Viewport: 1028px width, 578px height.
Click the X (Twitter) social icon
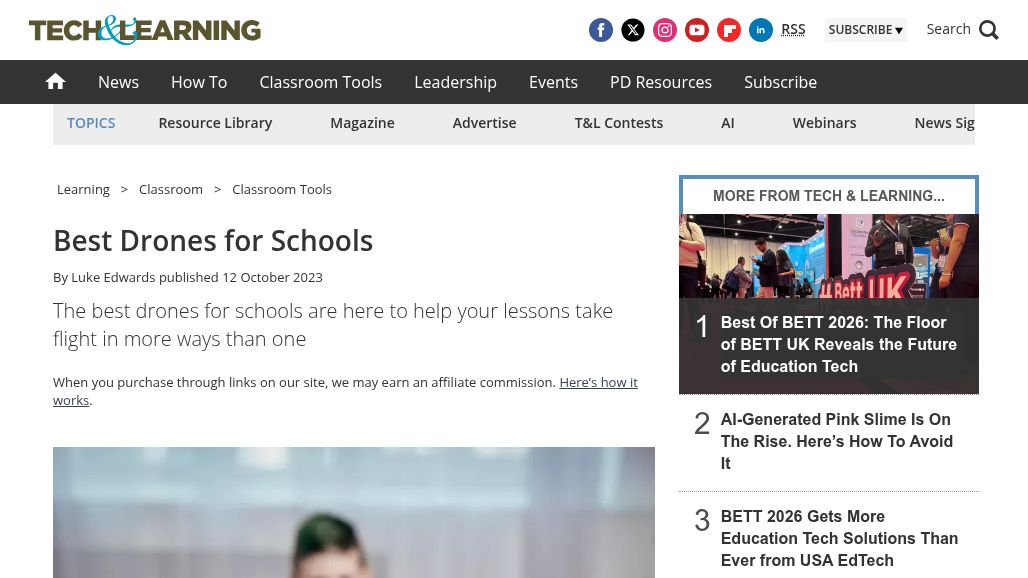[633, 30]
